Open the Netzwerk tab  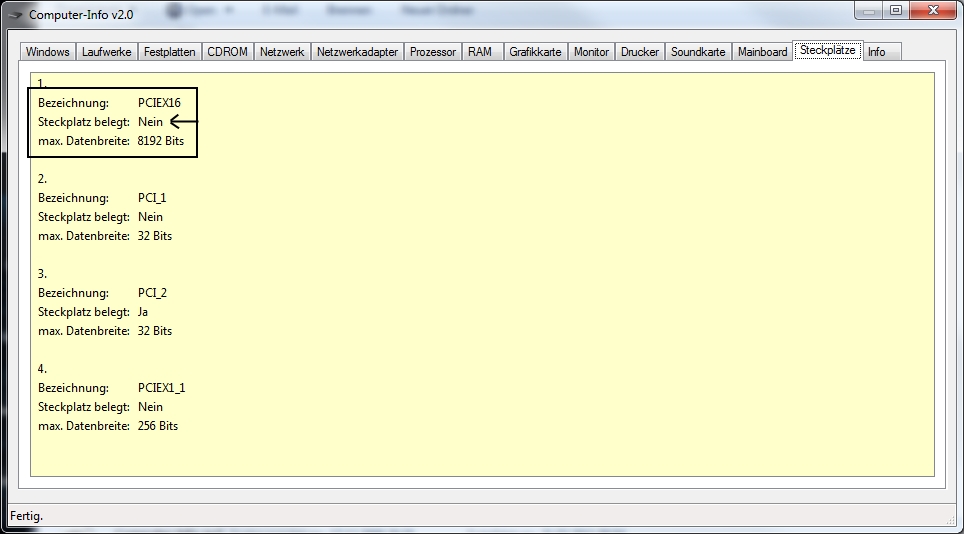point(282,52)
